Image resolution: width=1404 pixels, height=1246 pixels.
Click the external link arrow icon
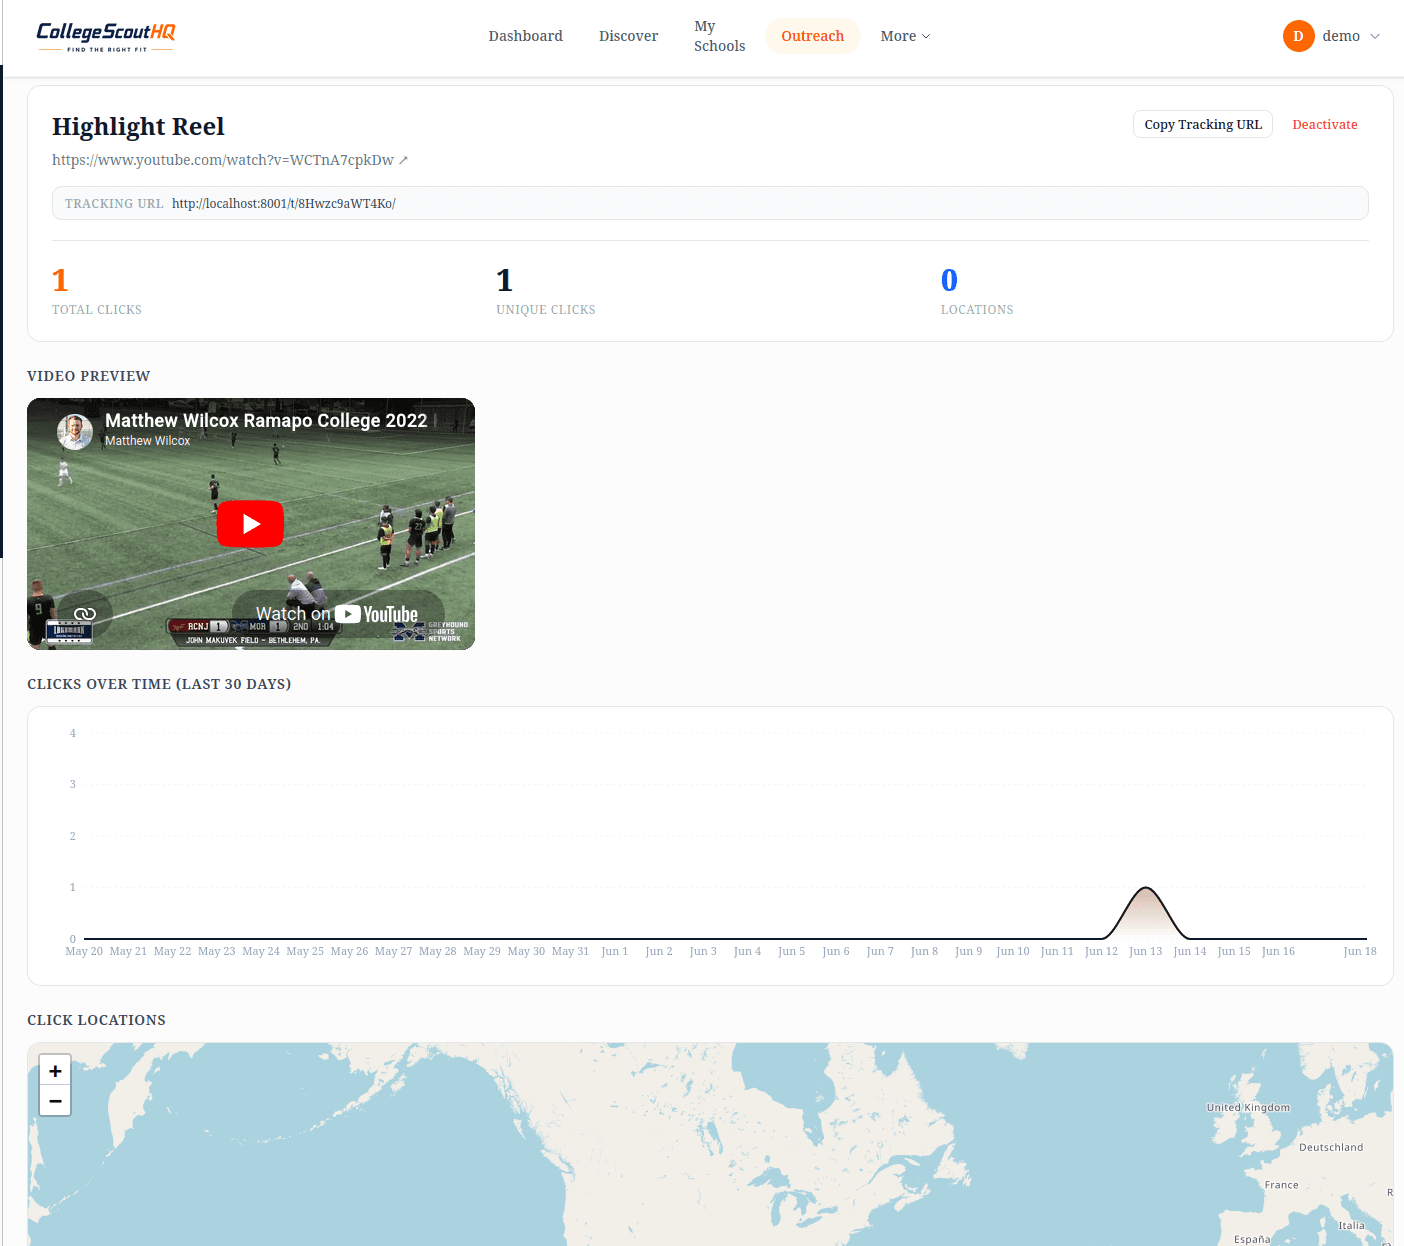[x=403, y=160]
